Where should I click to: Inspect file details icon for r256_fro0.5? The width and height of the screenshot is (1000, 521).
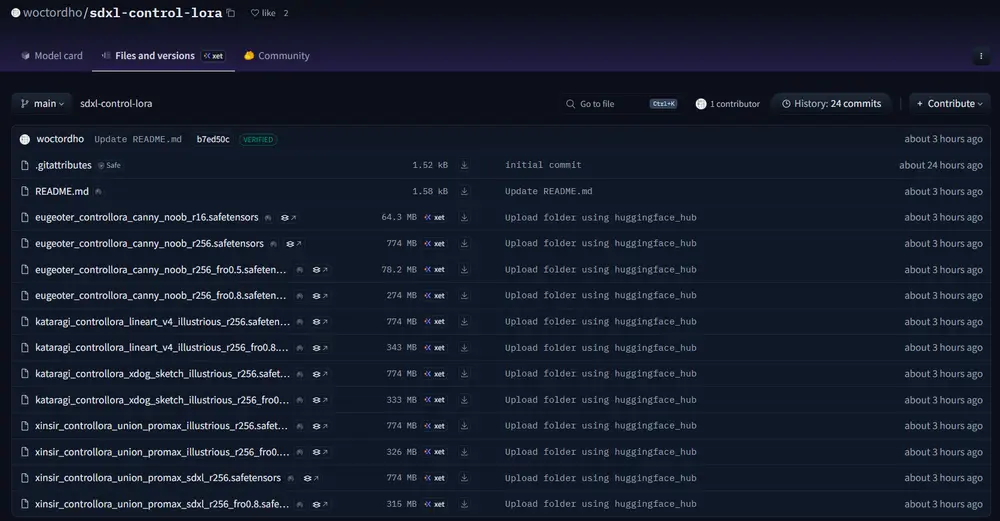coord(320,270)
